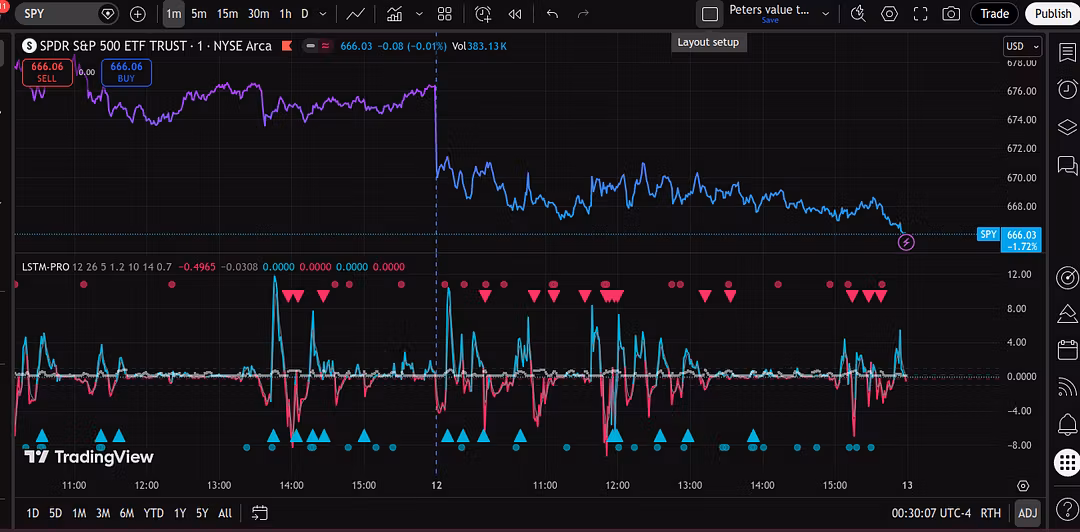Screen dimensions: 1080x532
Task: Expand the layout name dropdown chevron
Action: (x=827, y=14)
